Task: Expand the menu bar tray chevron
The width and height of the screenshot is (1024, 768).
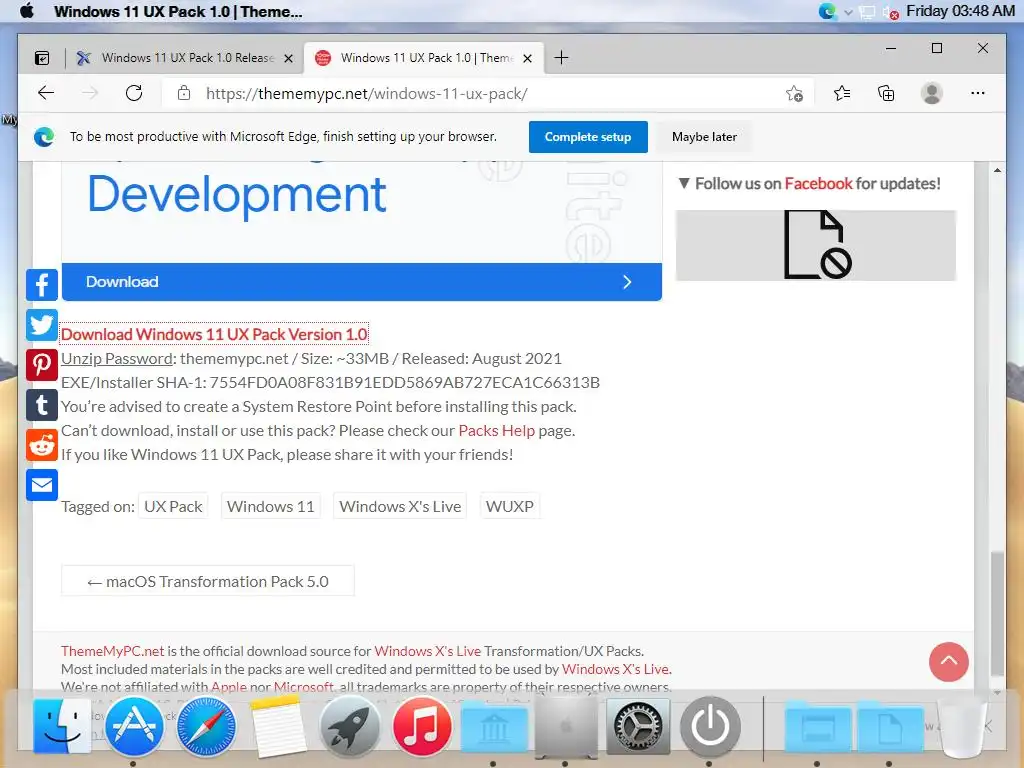Action: 848,12
